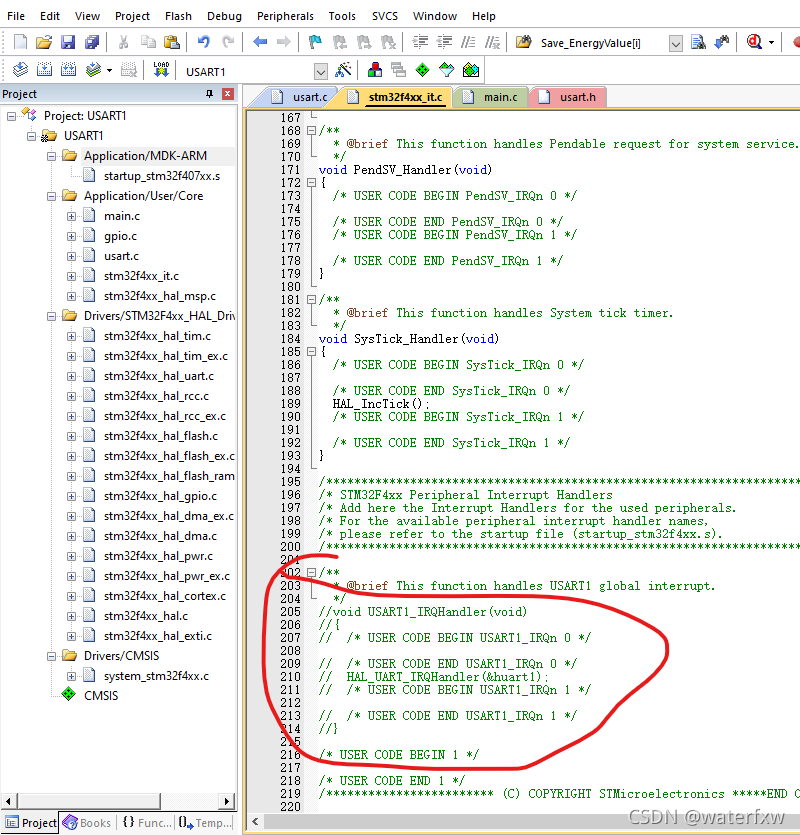Navigate backwards with the blue left arrow
The image size is (800, 835).
[260, 42]
